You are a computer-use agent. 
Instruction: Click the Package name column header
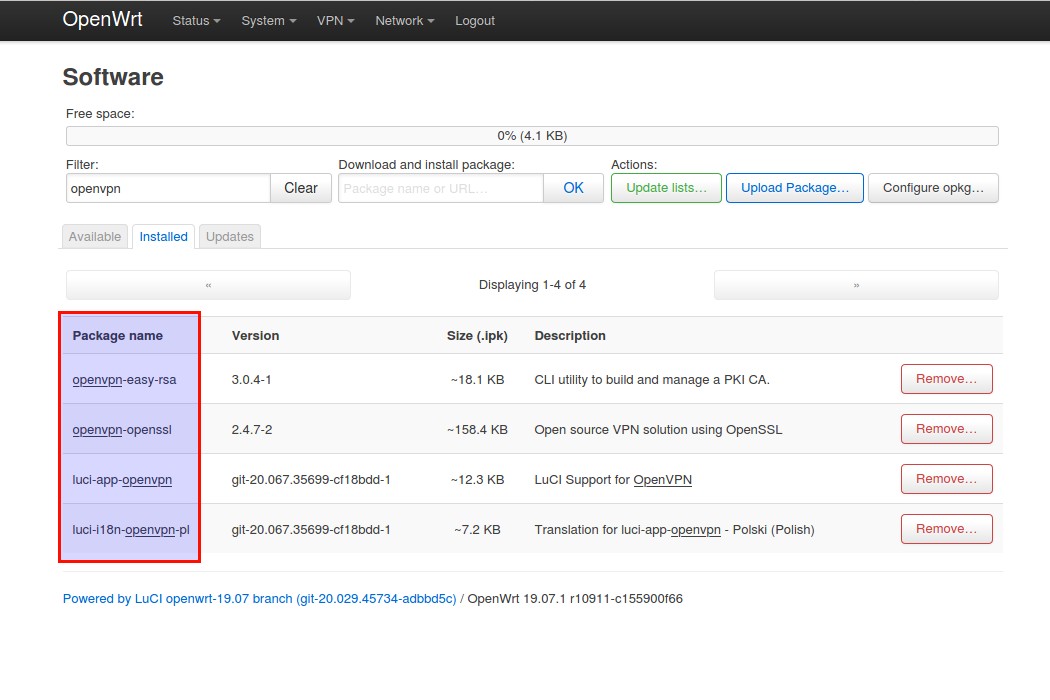117,336
